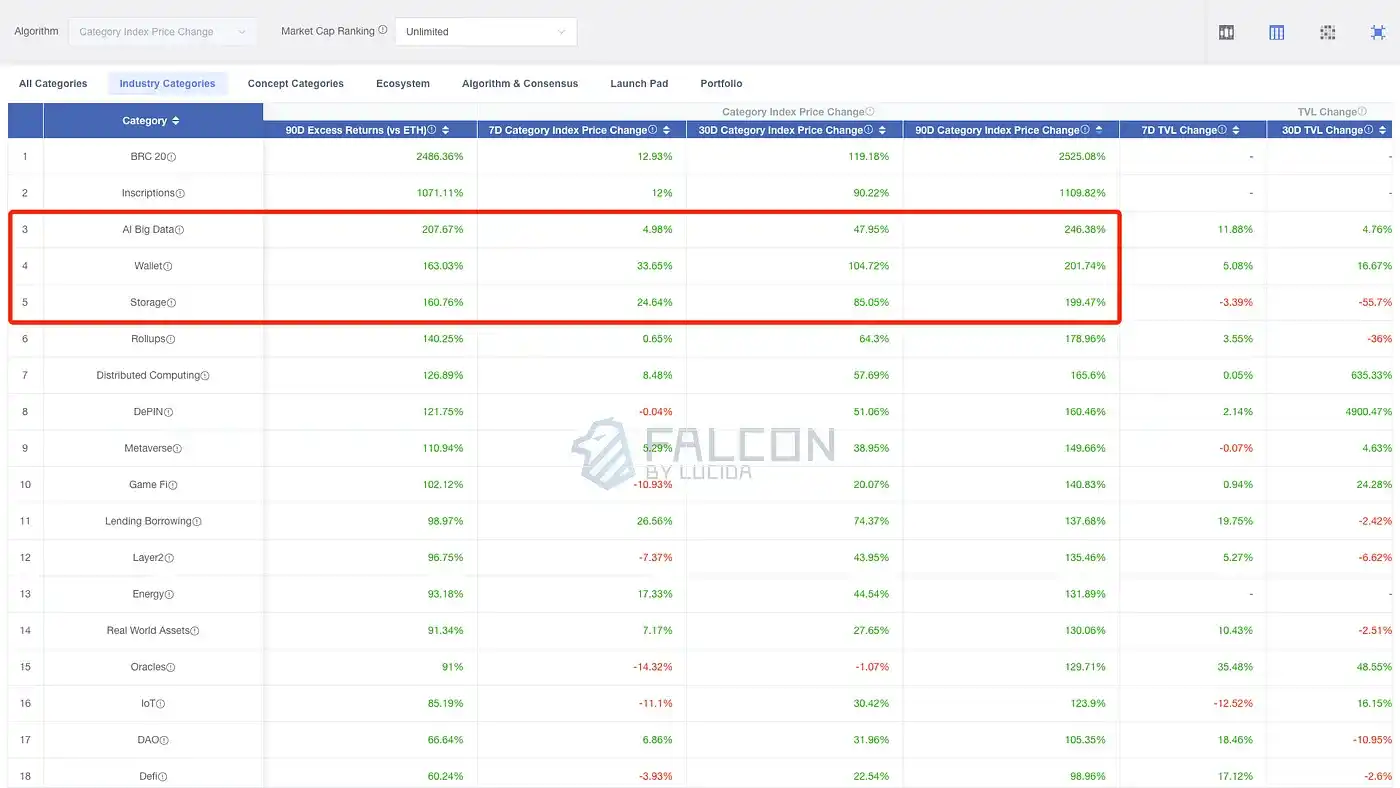Screen dimensions: 1400x788
Task: Select the Launch Pad tab
Action: pos(639,84)
